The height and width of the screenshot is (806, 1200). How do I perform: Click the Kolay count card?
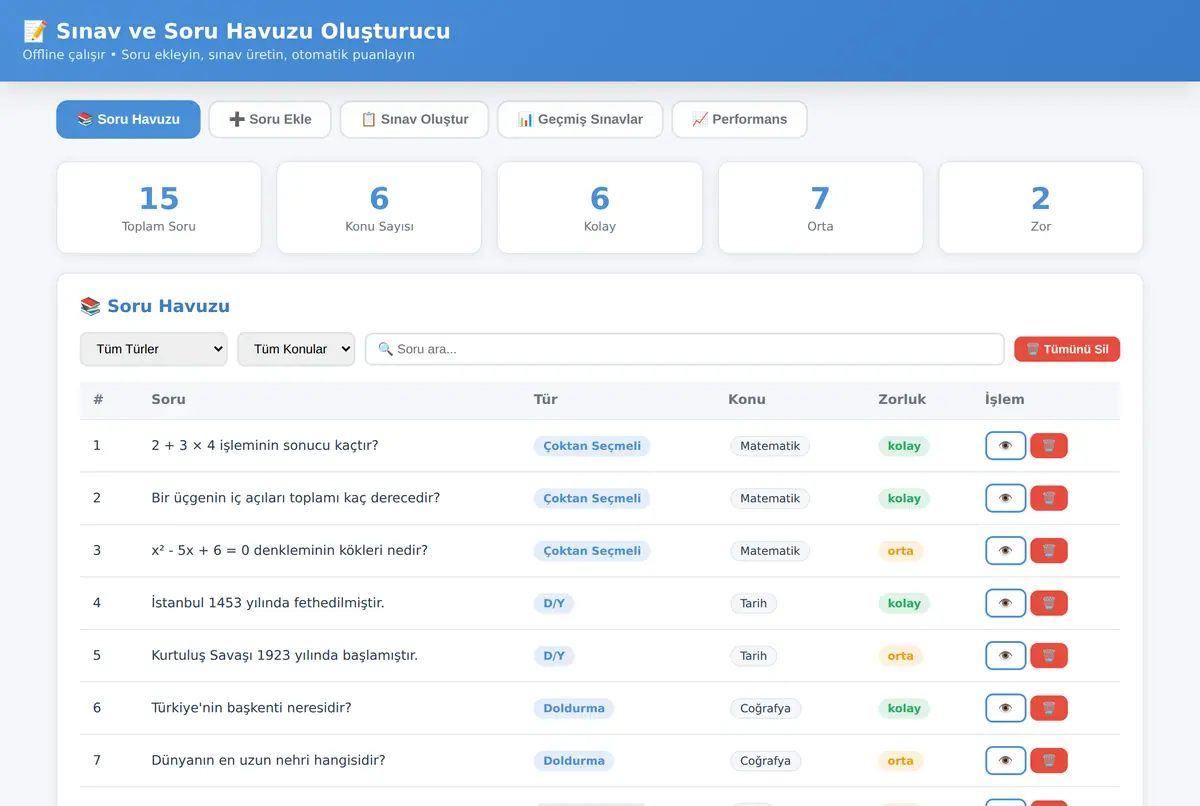(600, 208)
